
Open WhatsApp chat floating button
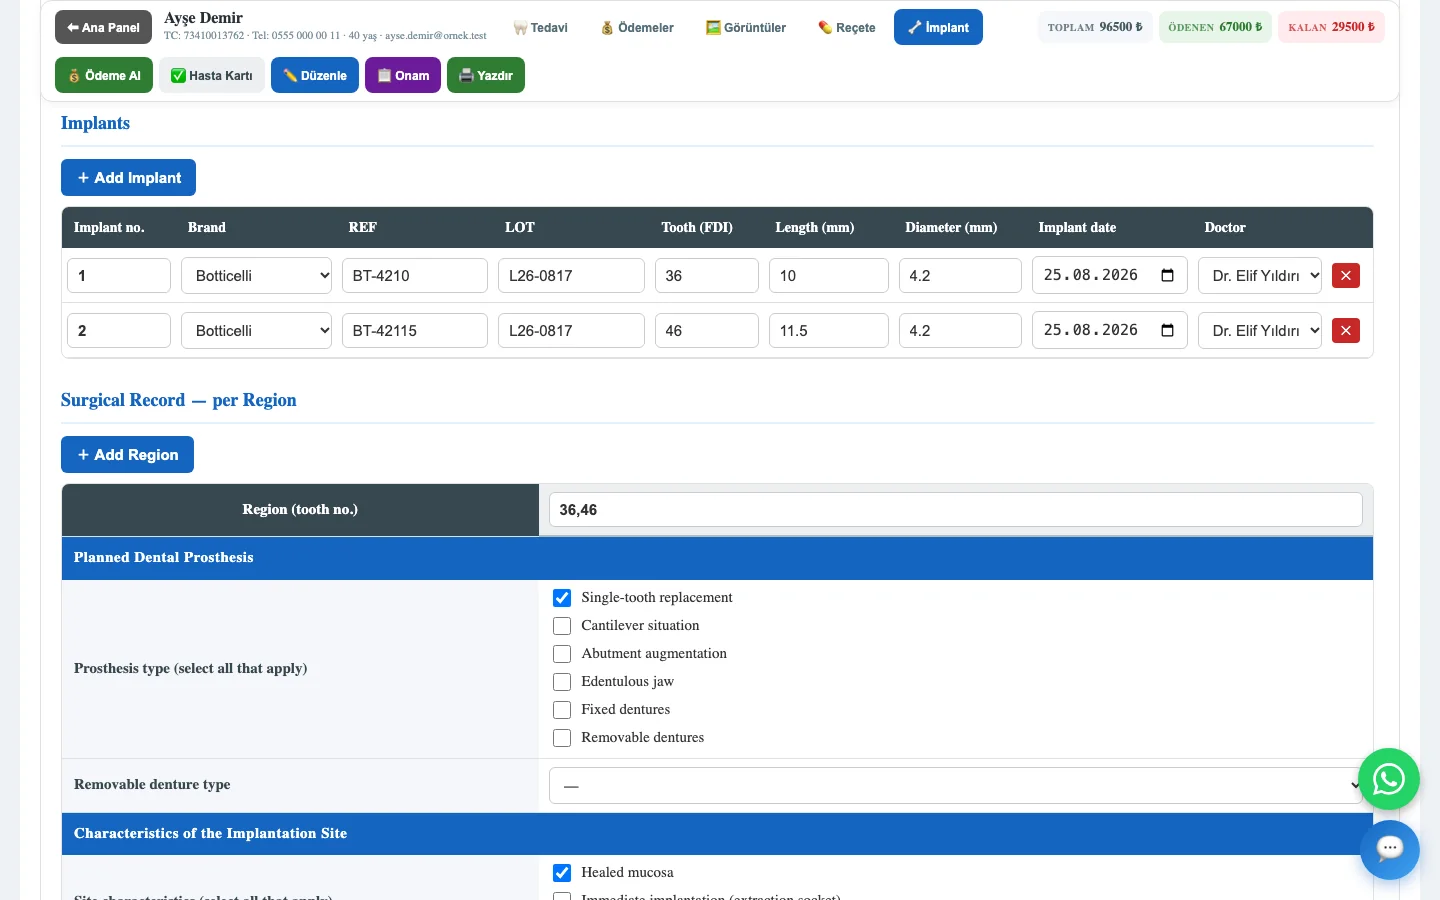click(1389, 779)
